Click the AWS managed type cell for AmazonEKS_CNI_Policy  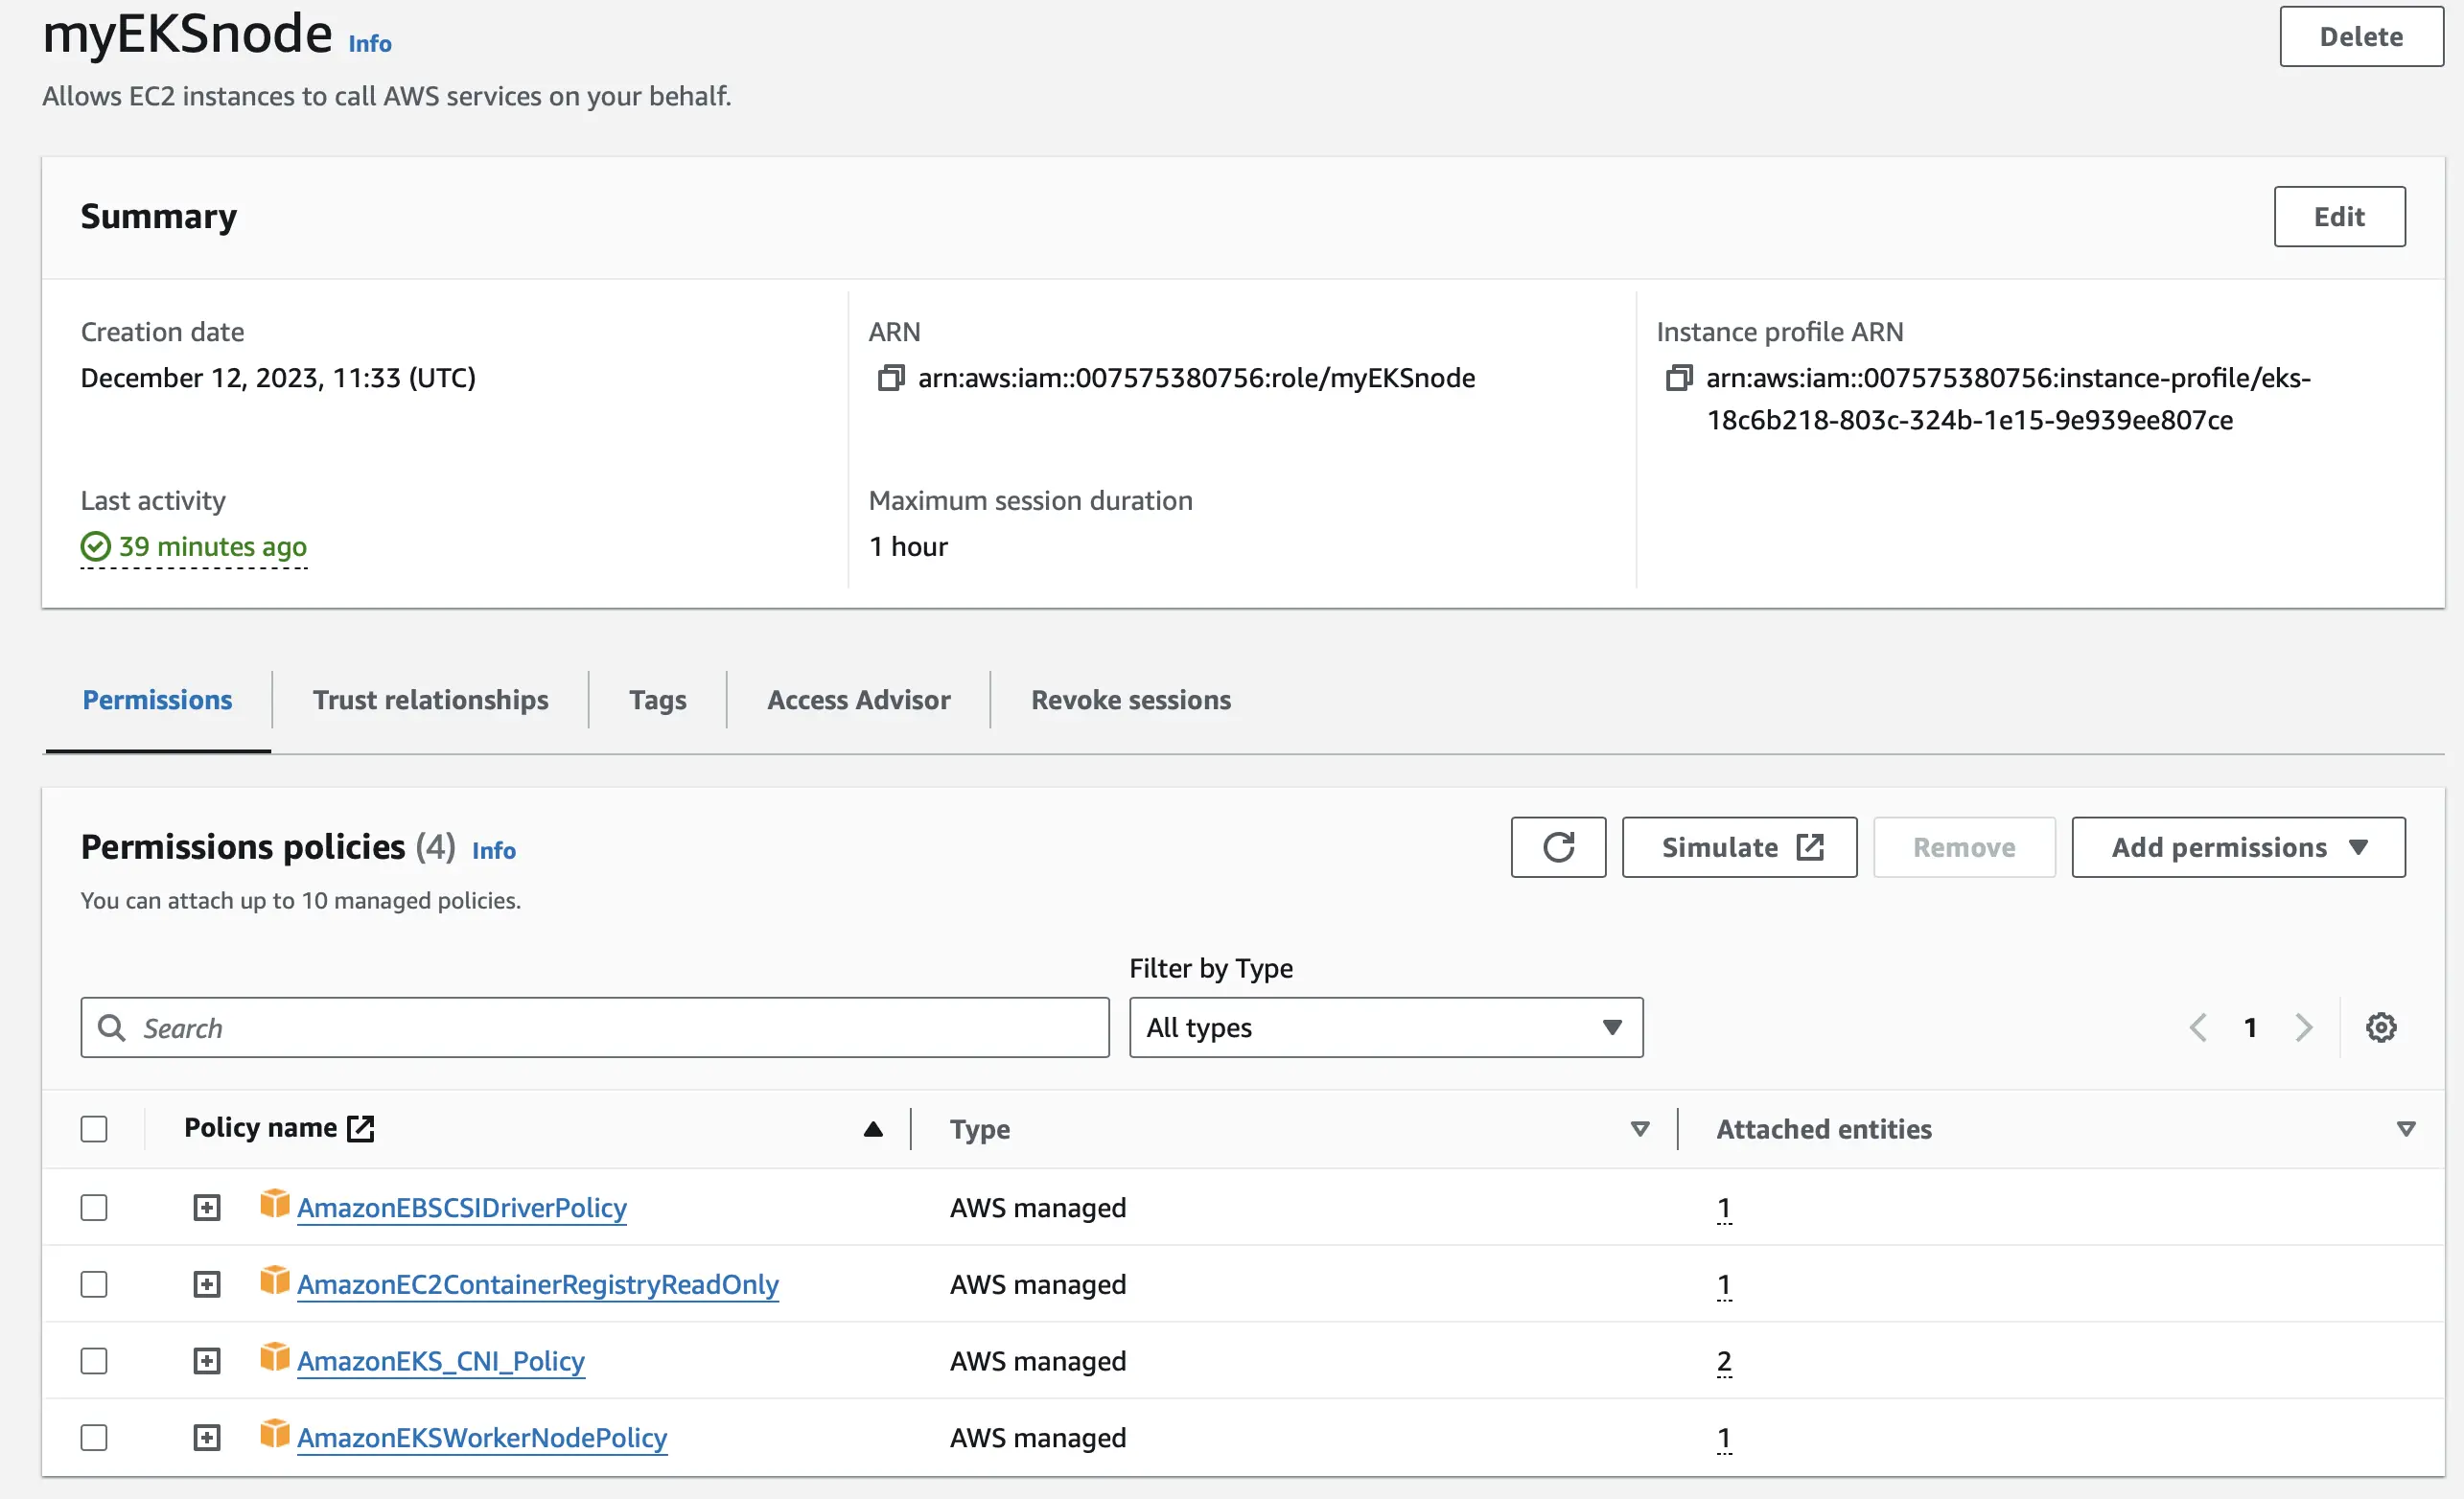pyautogui.click(x=1038, y=1361)
